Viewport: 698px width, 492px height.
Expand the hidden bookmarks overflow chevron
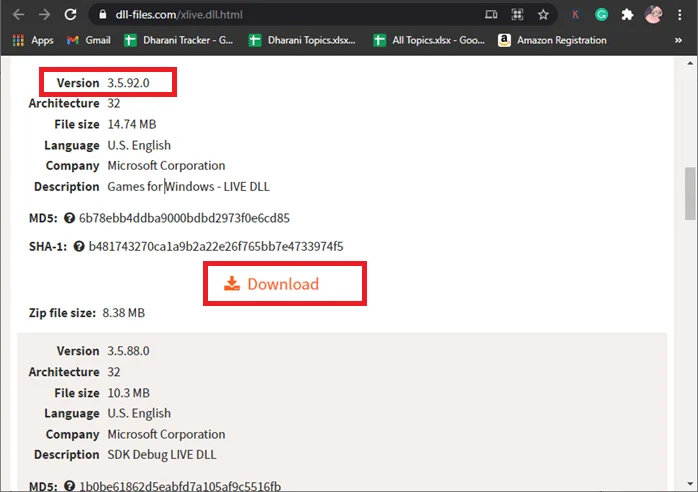pyautogui.click(x=678, y=41)
